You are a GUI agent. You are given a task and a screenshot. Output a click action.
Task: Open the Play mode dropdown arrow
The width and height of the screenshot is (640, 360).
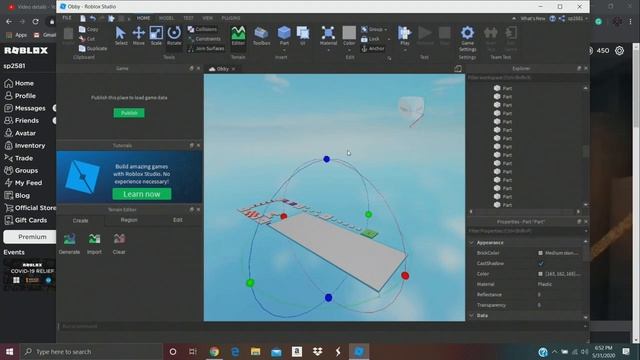pos(404,51)
